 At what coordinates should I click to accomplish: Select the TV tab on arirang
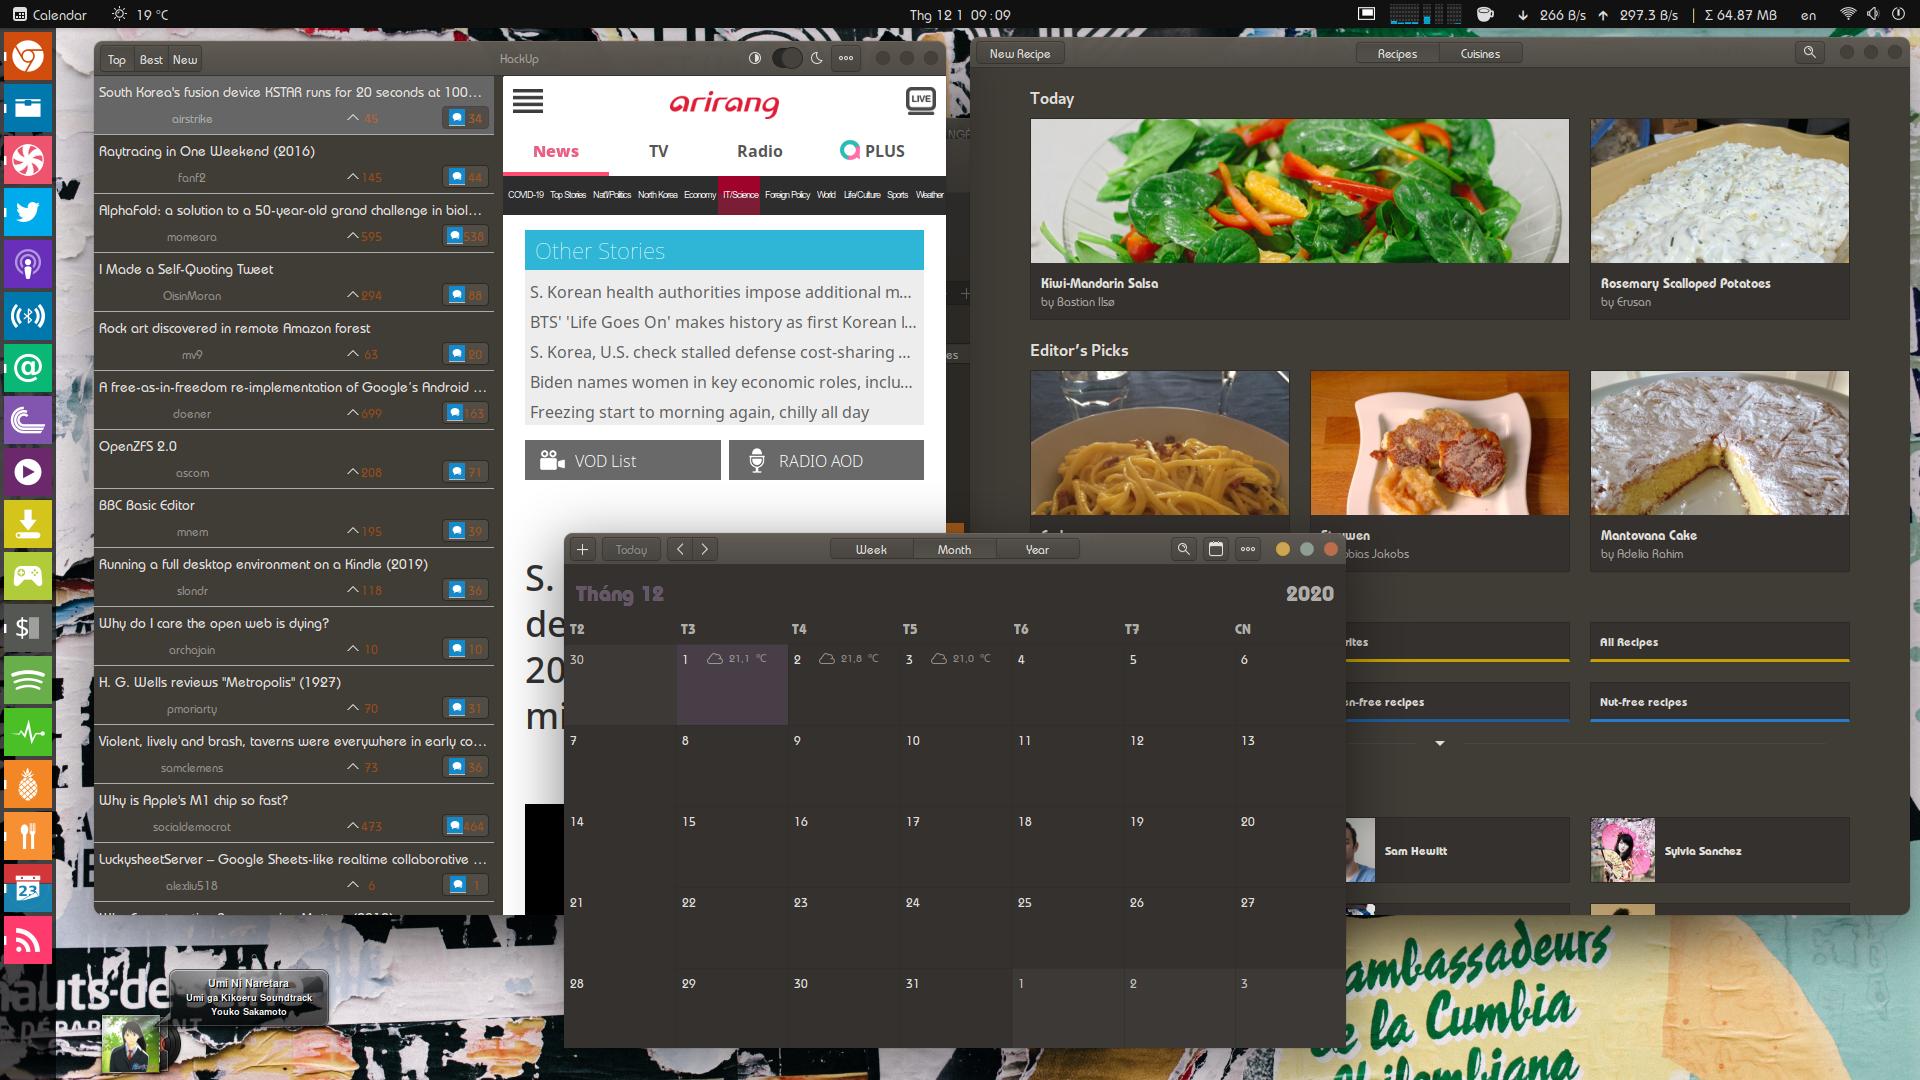[658, 151]
